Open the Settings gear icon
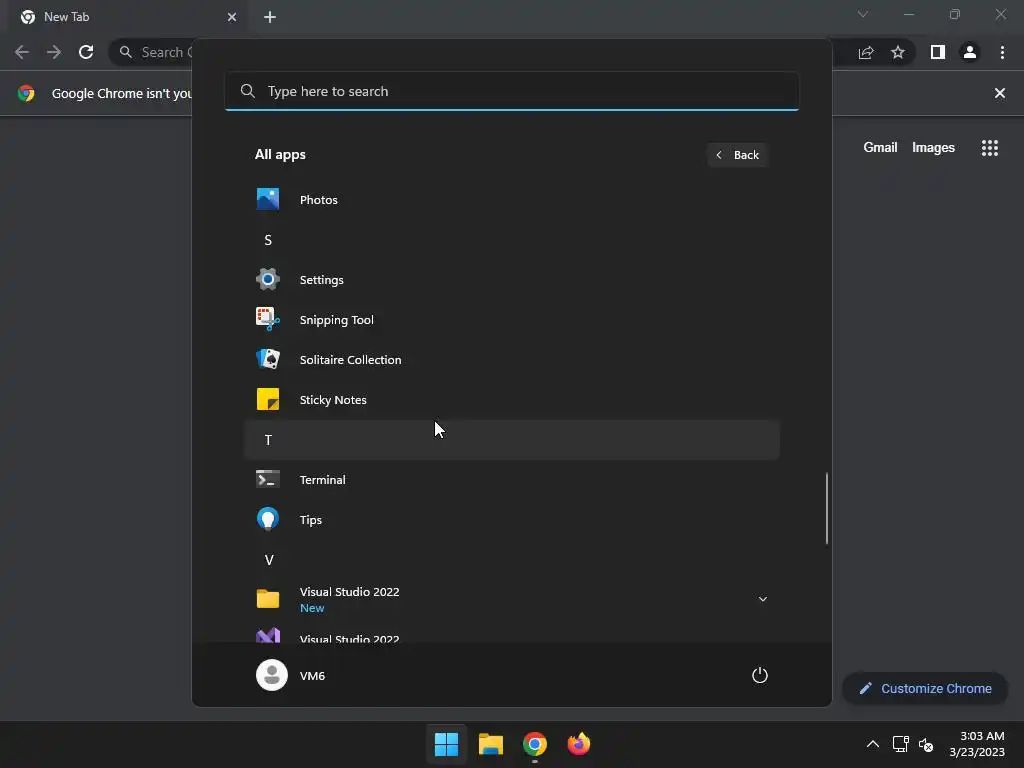The image size is (1024, 768). tap(268, 280)
